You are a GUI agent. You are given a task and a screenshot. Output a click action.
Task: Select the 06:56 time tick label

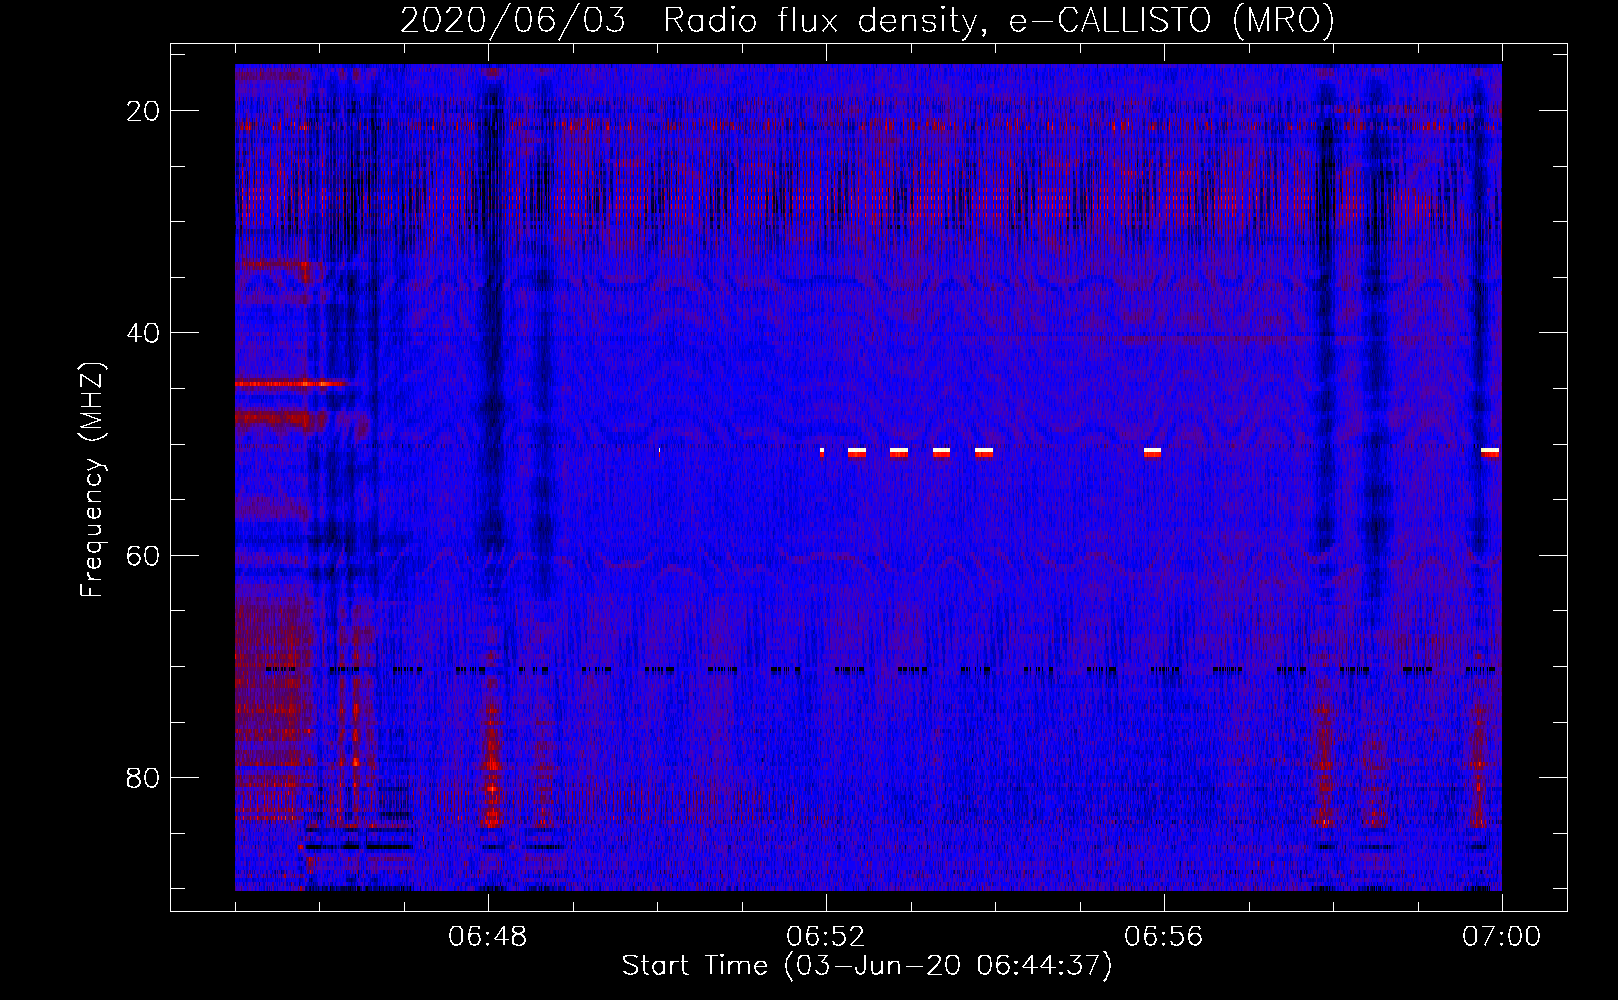click(1164, 937)
